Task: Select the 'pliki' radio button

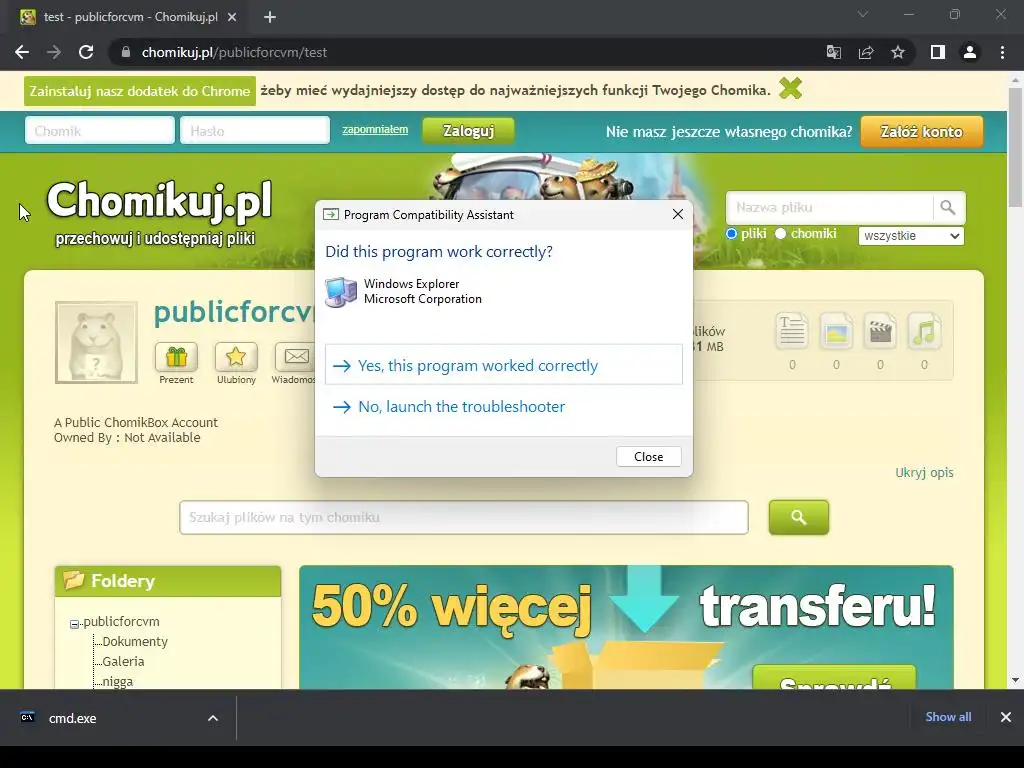Action: click(731, 234)
